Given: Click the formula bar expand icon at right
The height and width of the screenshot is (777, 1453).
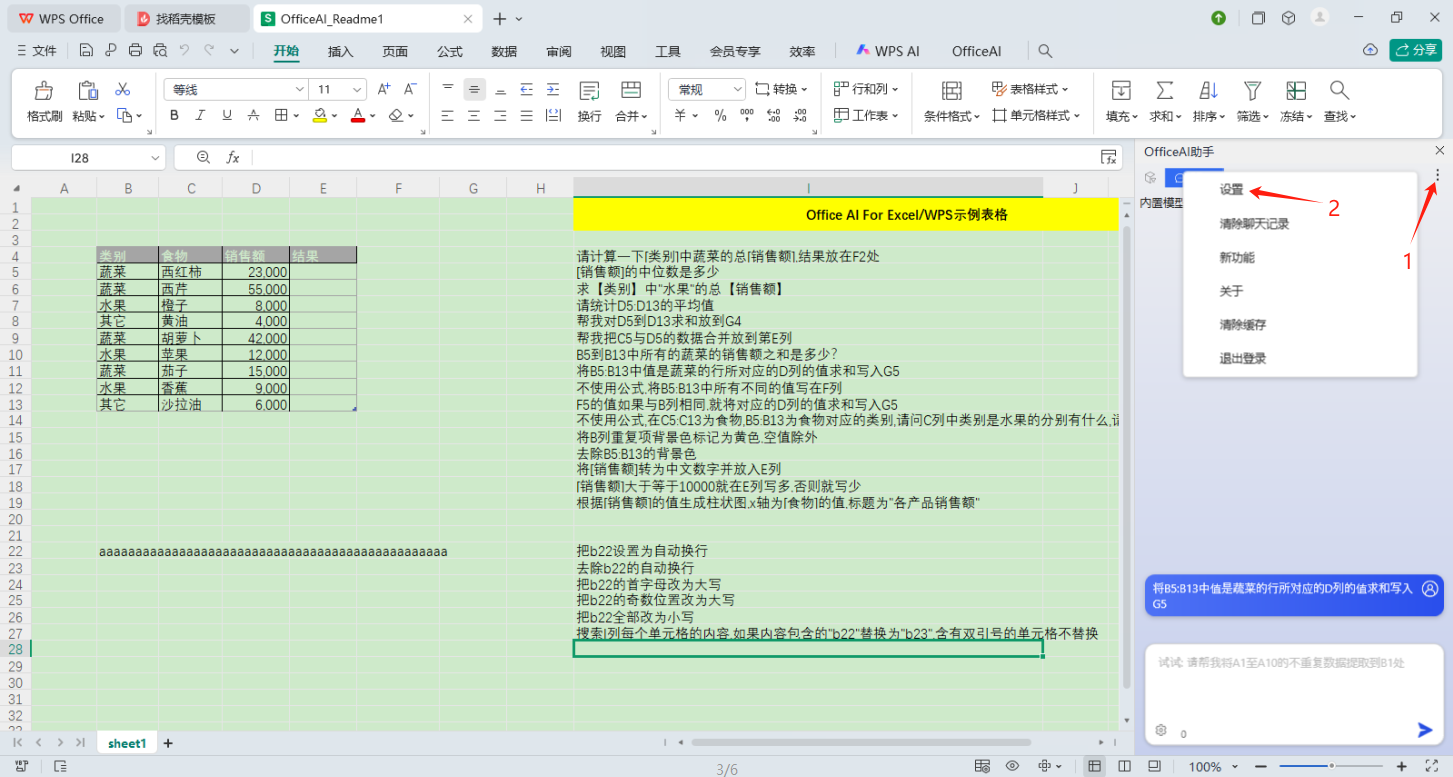Looking at the screenshot, I should click(1108, 157).
